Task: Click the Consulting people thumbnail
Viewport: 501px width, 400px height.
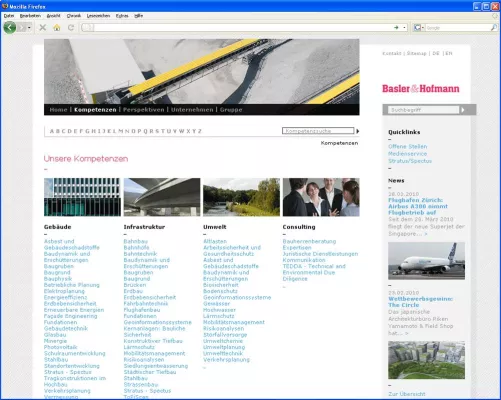Action: (321, 197)
